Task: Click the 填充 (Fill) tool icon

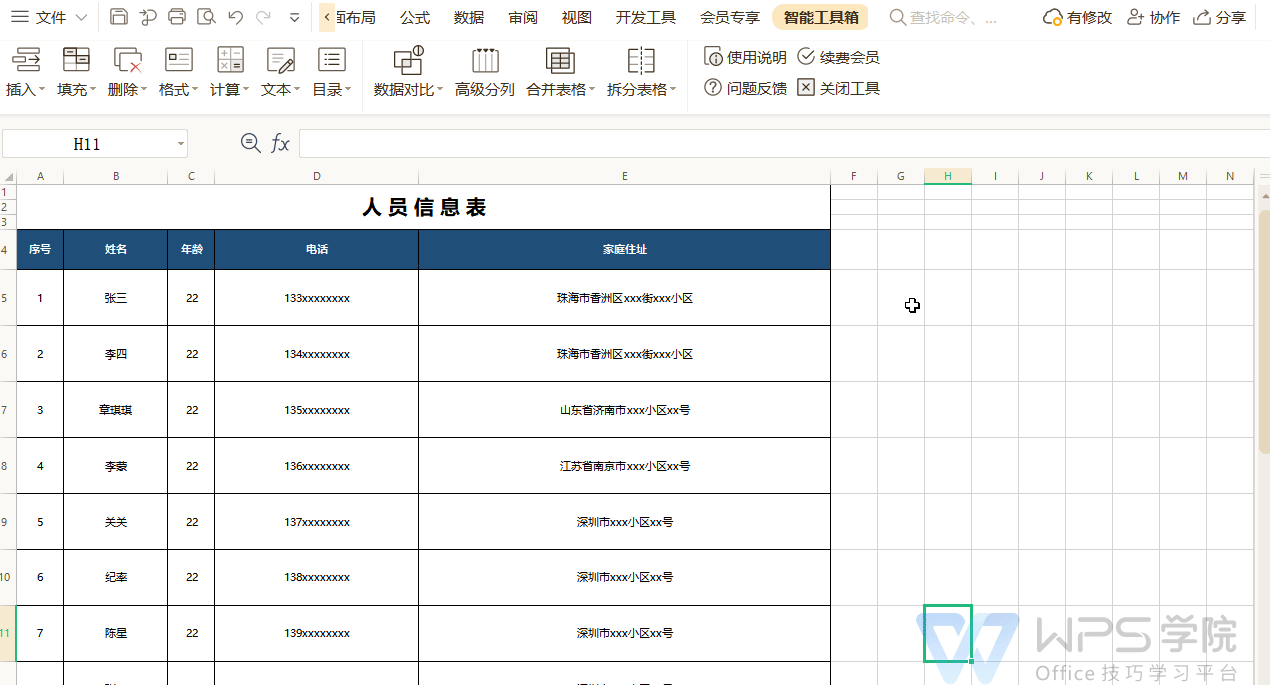Action: coord(76,60)
